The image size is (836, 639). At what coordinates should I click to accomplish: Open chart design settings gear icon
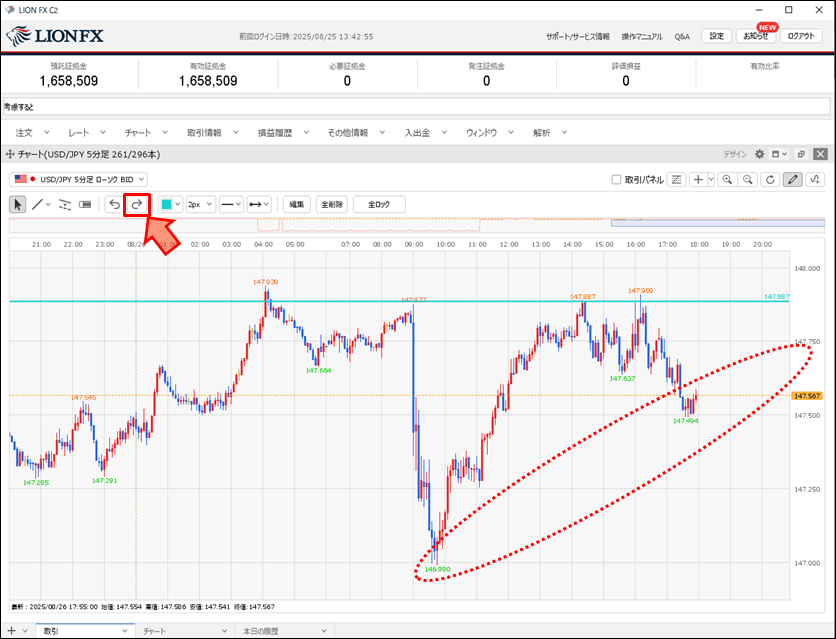pyautogui.click(x=760, y=155)
